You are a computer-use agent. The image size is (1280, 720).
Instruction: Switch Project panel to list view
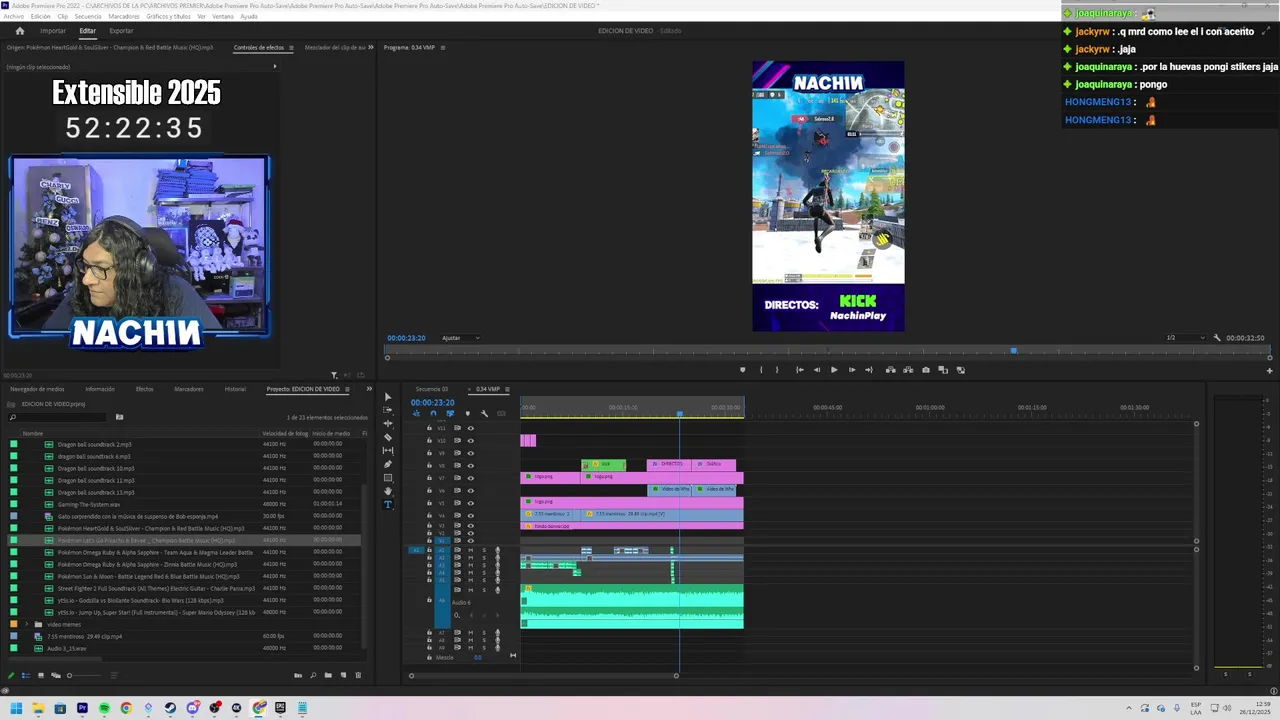click(26, 676)
